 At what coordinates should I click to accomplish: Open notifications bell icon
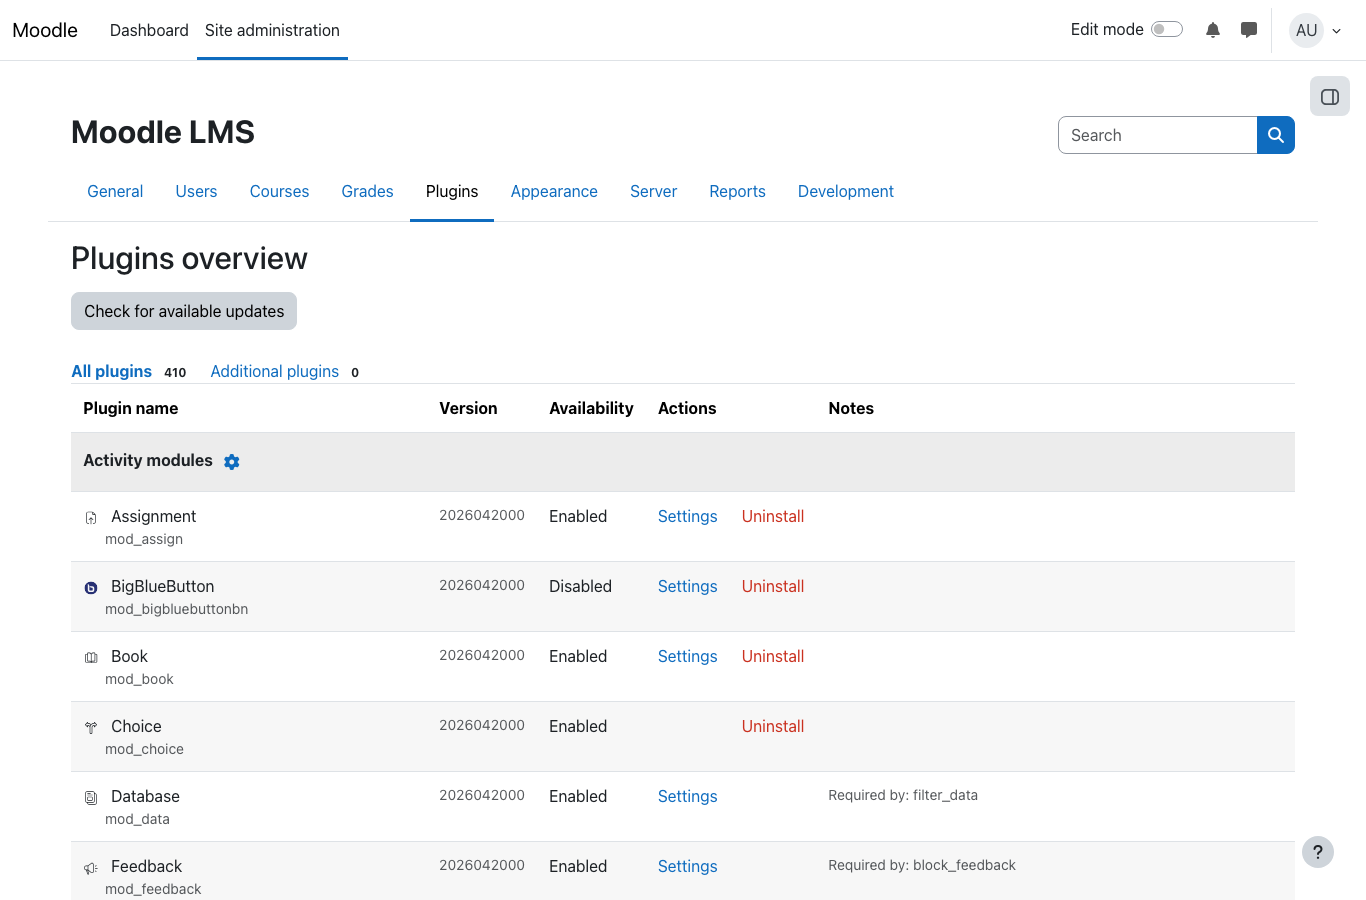click(x=1213, y=30)
